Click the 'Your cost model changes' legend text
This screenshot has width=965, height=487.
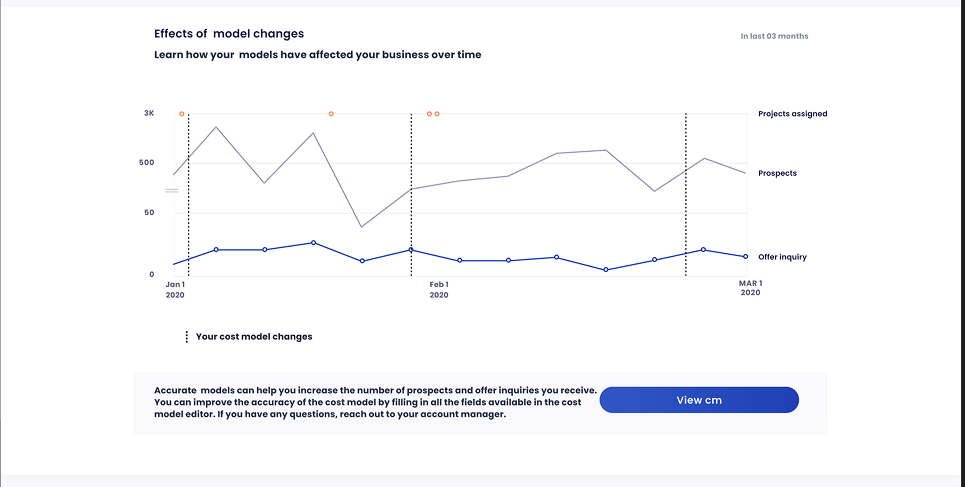254,337
